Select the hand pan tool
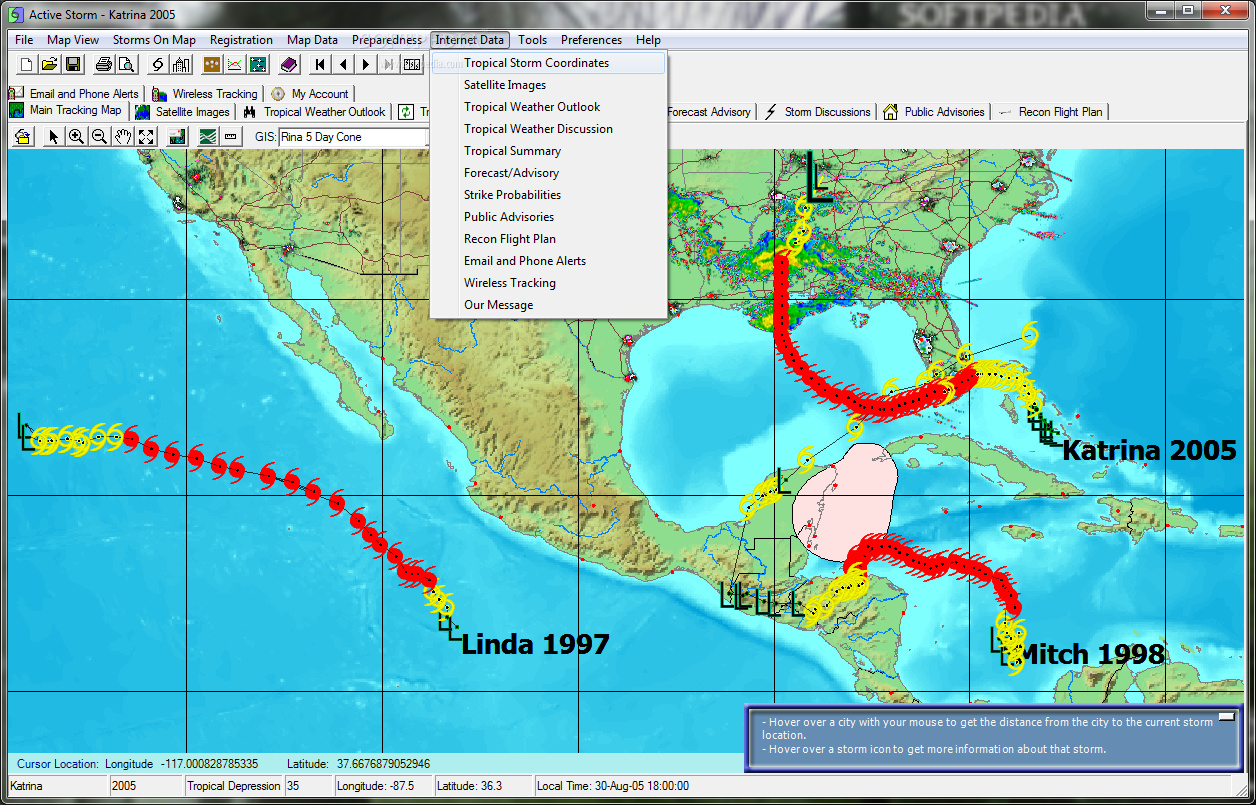Image resolution: width=1256 pixels, height=805 pixels. [x=123, y=137]
